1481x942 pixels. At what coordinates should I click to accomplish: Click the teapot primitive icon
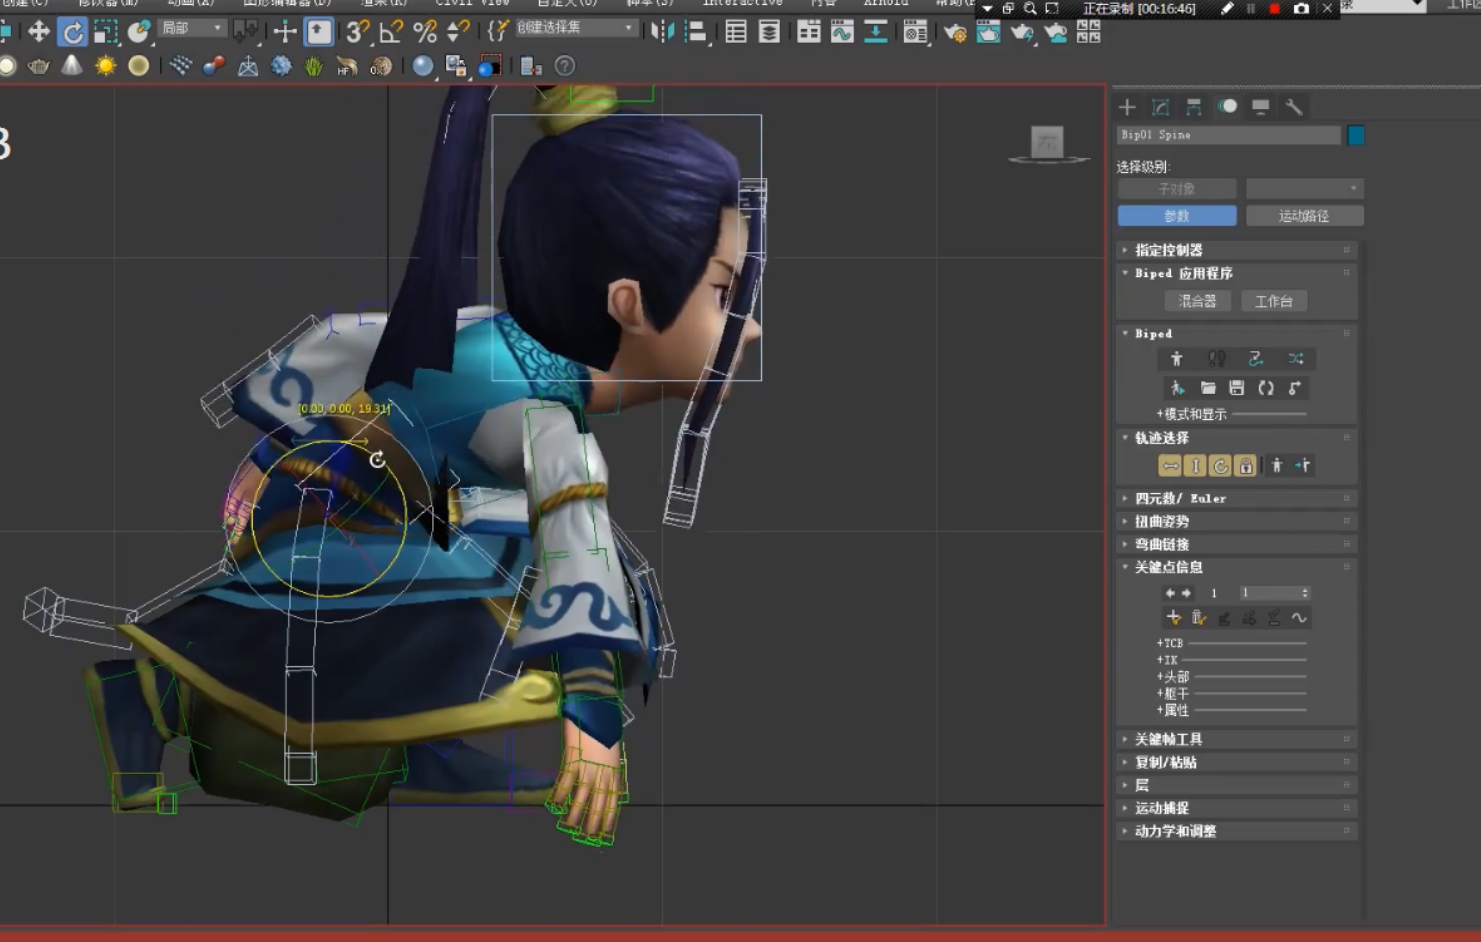point(39,66)
